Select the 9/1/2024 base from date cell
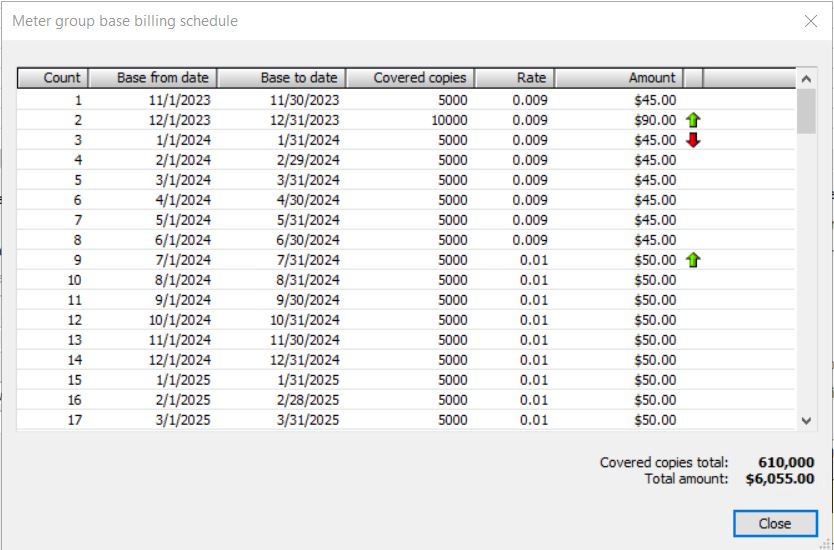Screen dimensions: 834x550 click(x=184, y=300)
